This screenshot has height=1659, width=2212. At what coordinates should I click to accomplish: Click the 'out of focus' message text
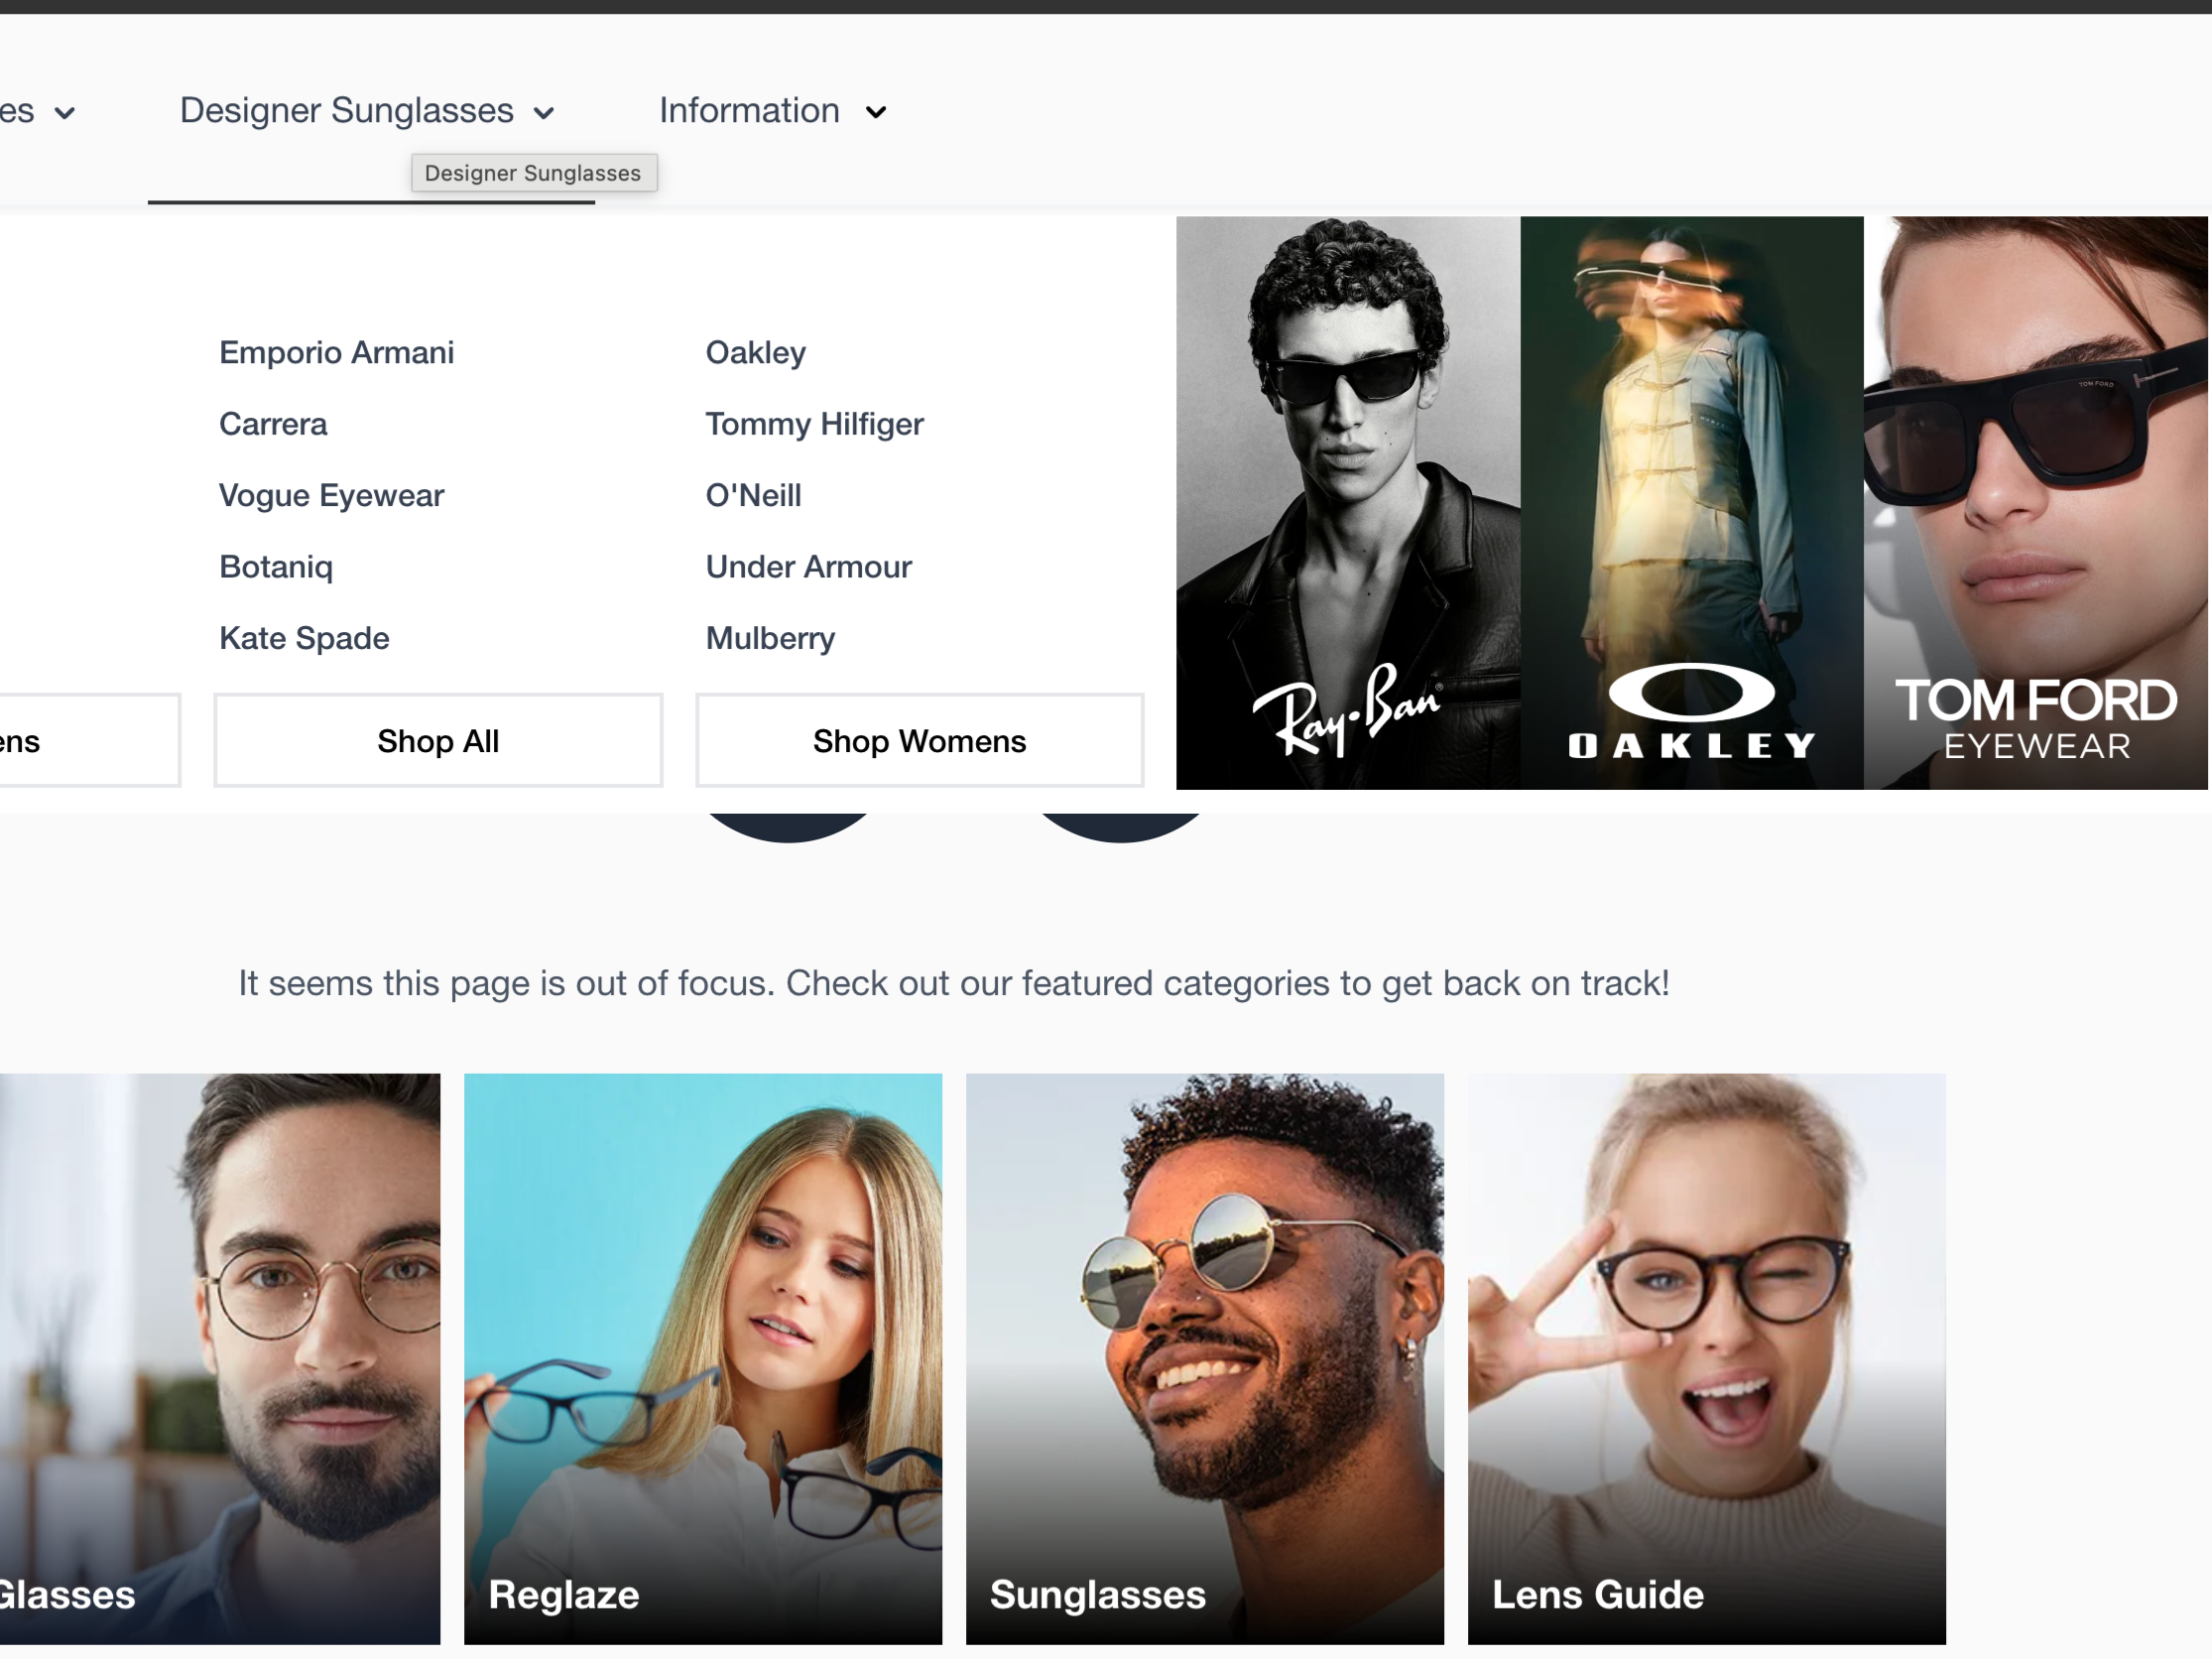click(x=954, y=984)
